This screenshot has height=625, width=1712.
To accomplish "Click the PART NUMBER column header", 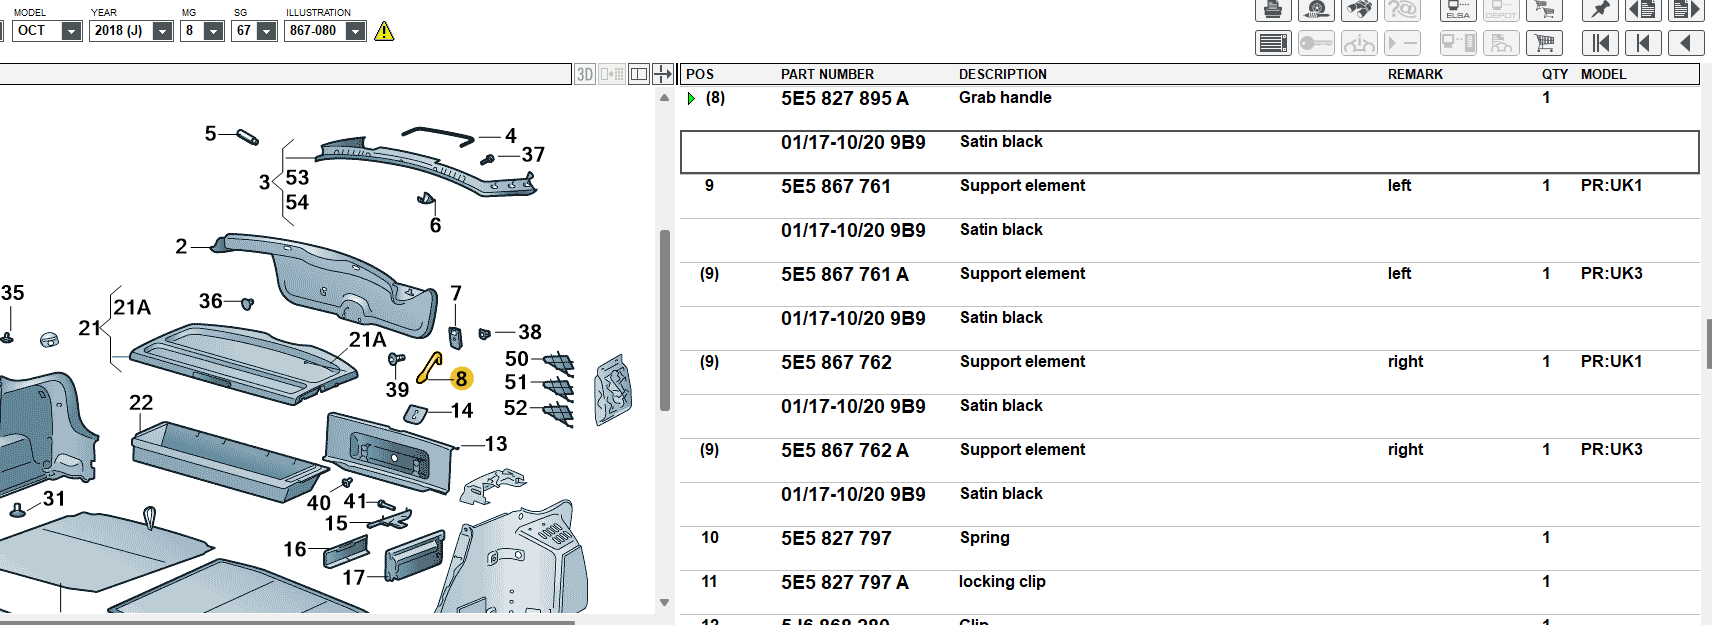I will 827,74.
